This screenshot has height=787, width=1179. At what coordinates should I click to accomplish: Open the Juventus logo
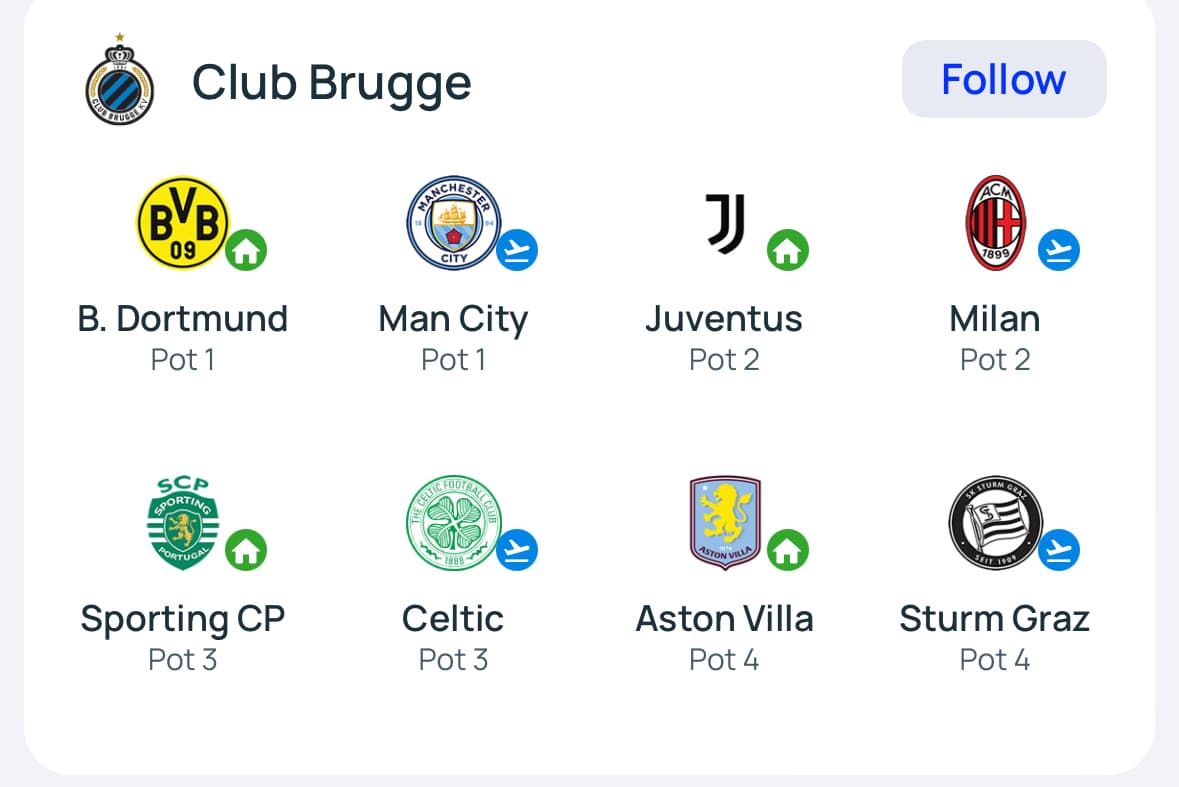[x=725, y=223]
